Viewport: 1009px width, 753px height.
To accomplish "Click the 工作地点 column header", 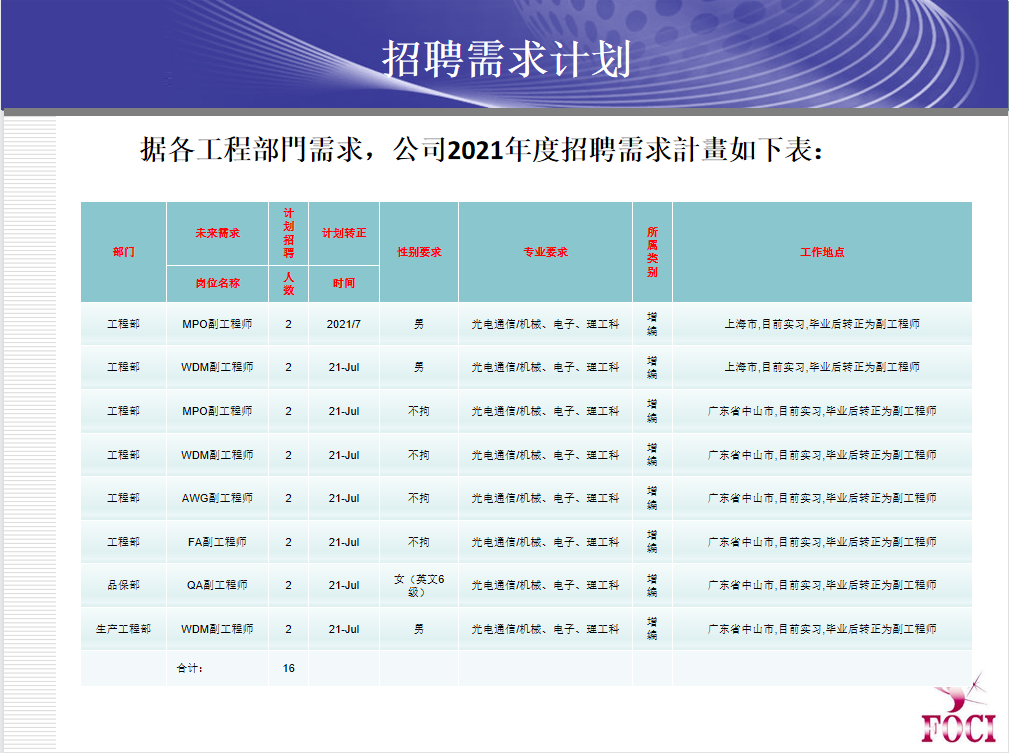I will 822,252.
